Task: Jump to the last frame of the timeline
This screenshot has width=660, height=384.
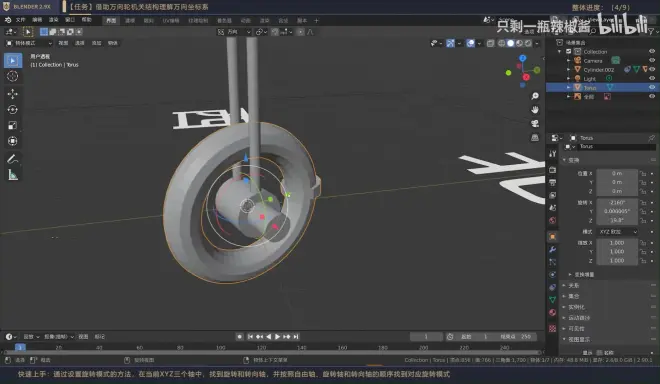Action: pos(296,336)
